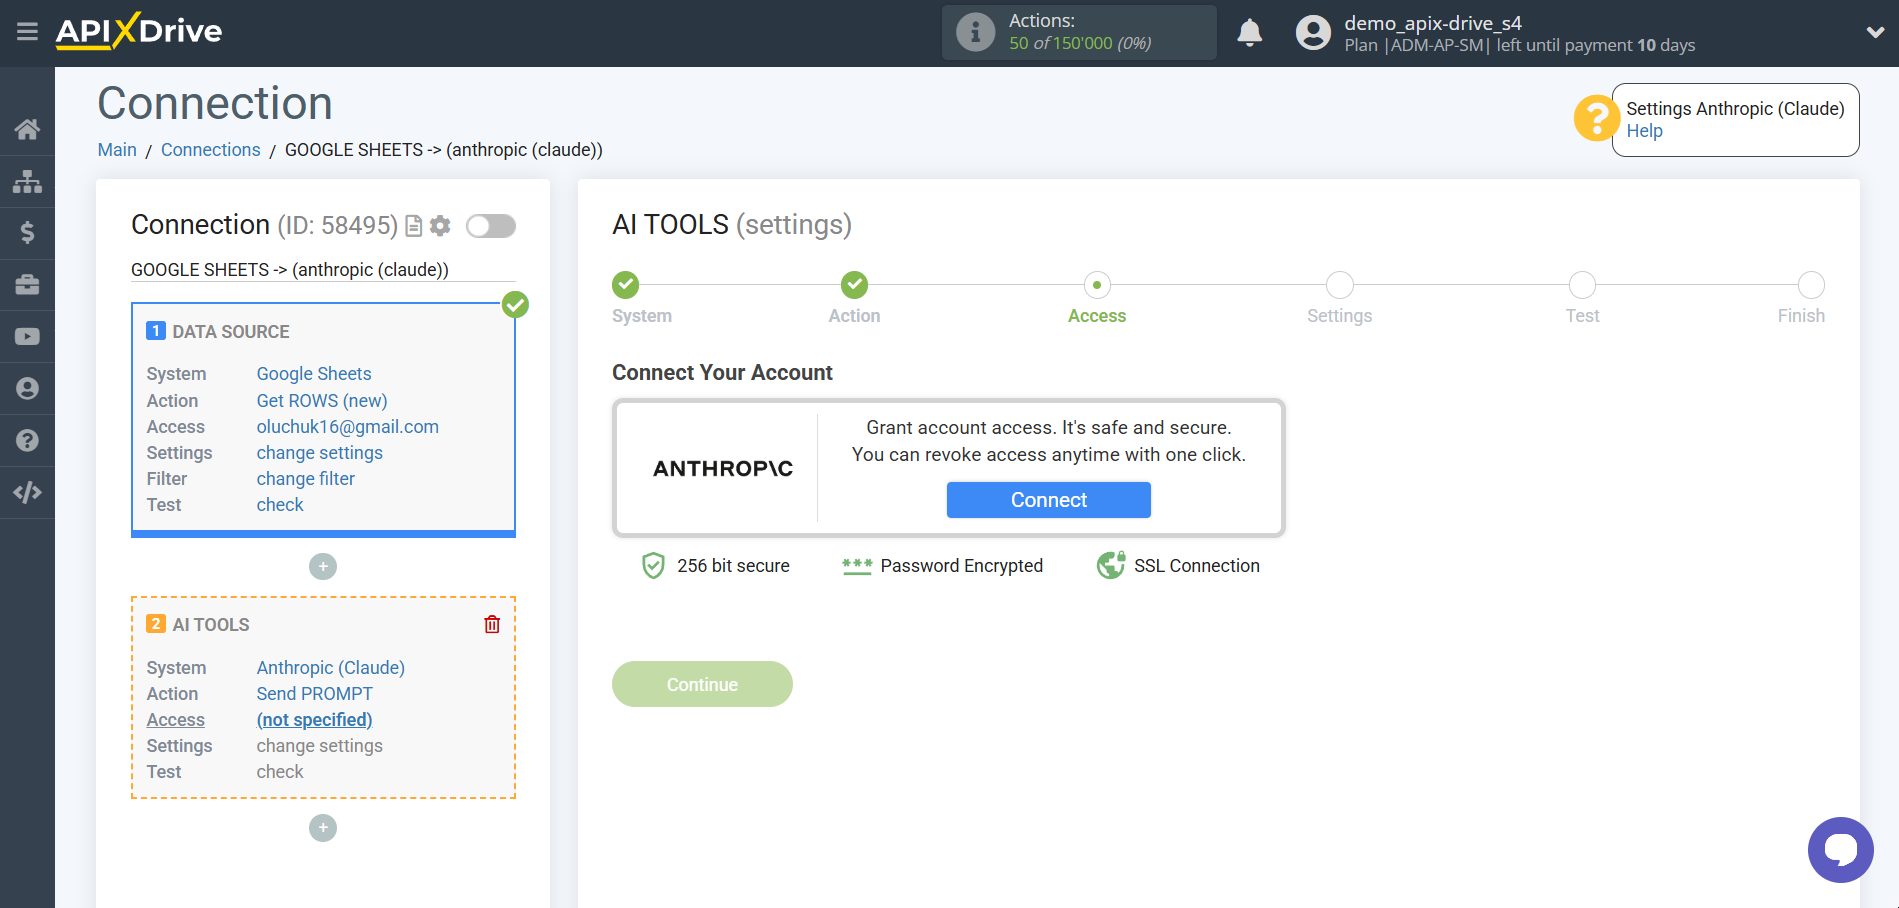
Task: Open the briefcase sidebar icon
Action: pyautogui.click(x=27, y=285)
